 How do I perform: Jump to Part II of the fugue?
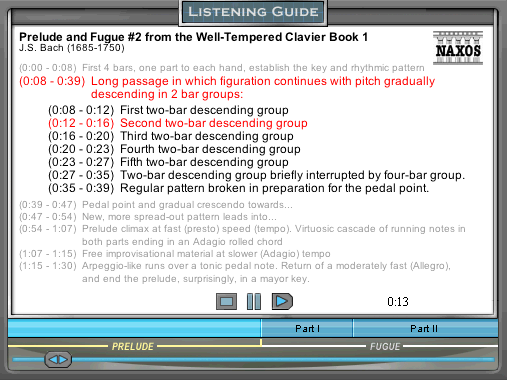click(424, 329)
